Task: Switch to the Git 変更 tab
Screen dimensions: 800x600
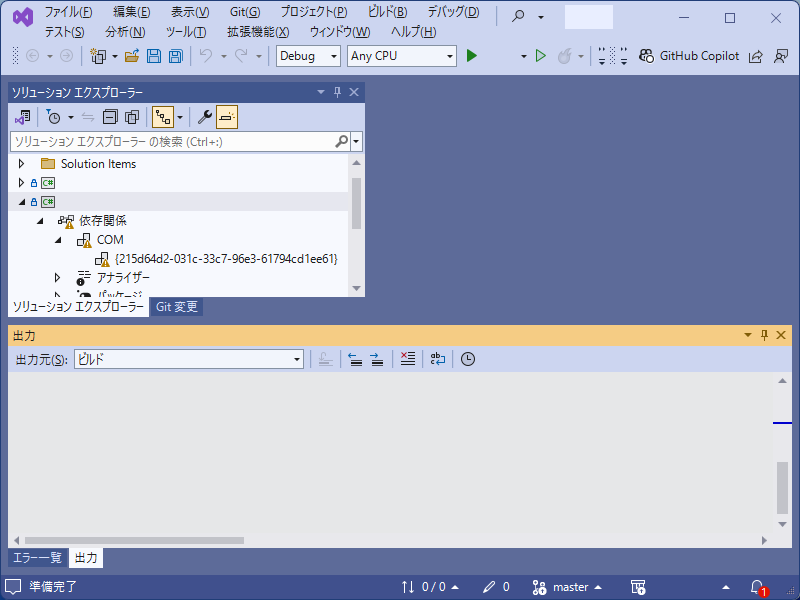Action: pos(176,307)
